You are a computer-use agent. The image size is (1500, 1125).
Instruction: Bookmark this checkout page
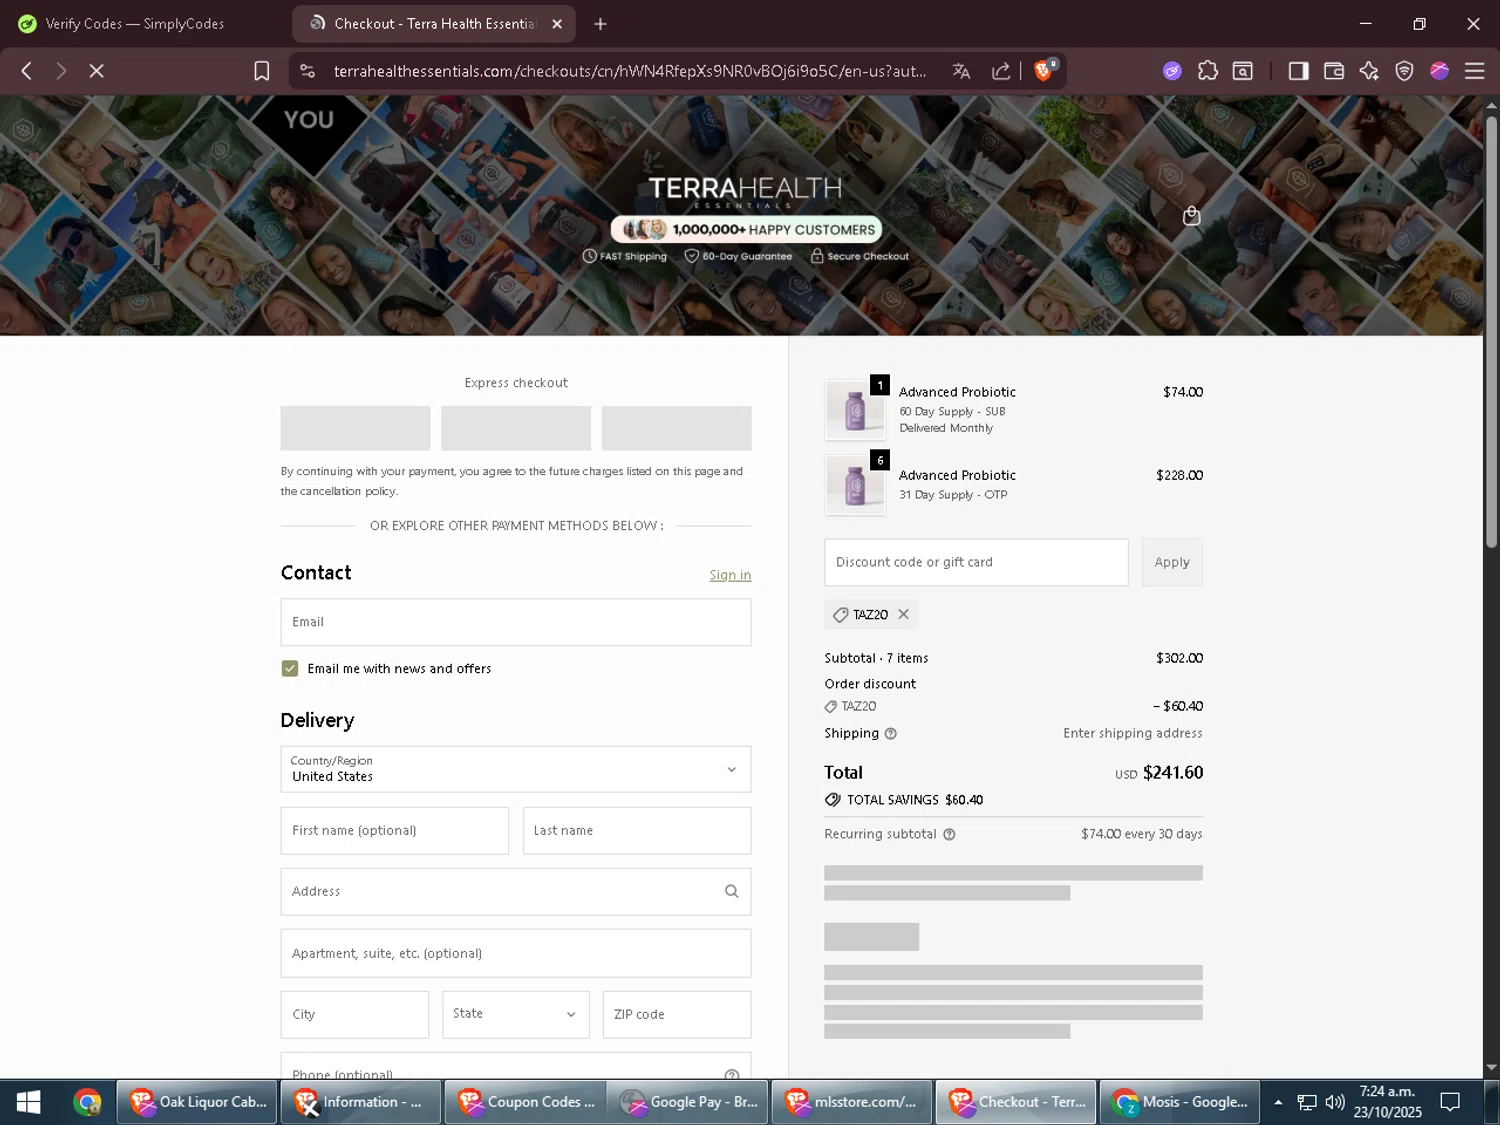pyautogui.click(x=262, y=71)
